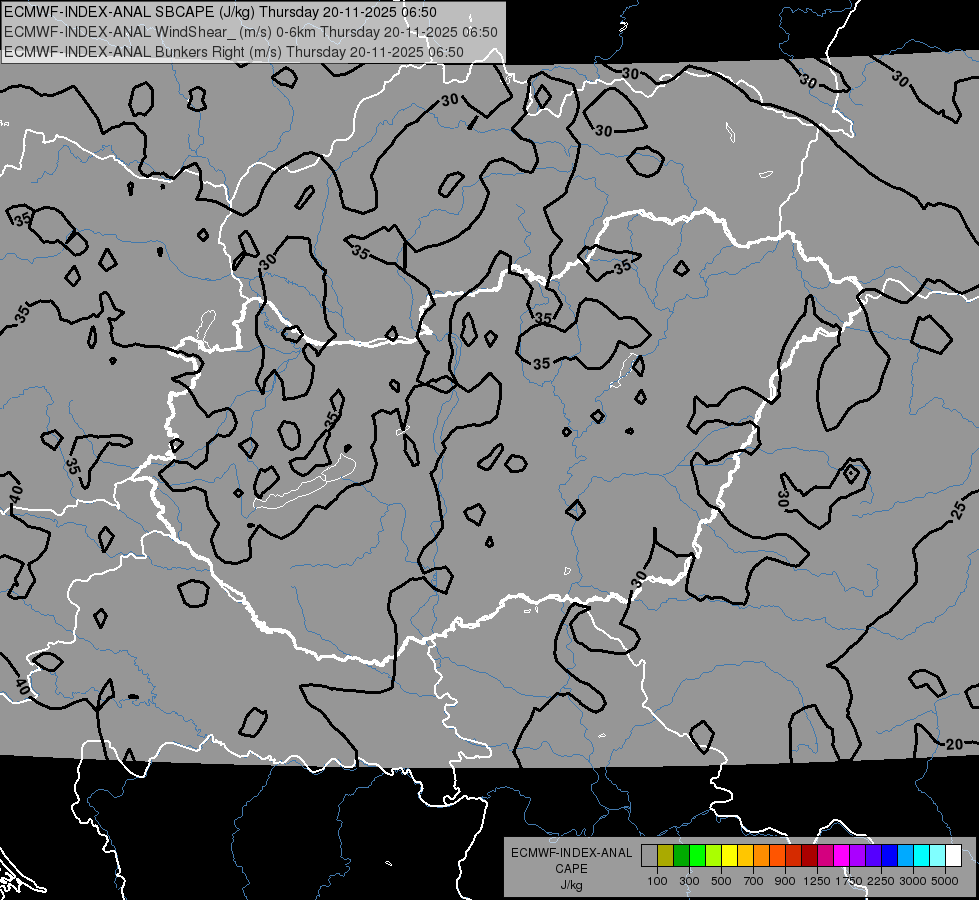Click the gray legend swatch below 100
The height and width of the screenshot is (900, 979).
[649, 856]
